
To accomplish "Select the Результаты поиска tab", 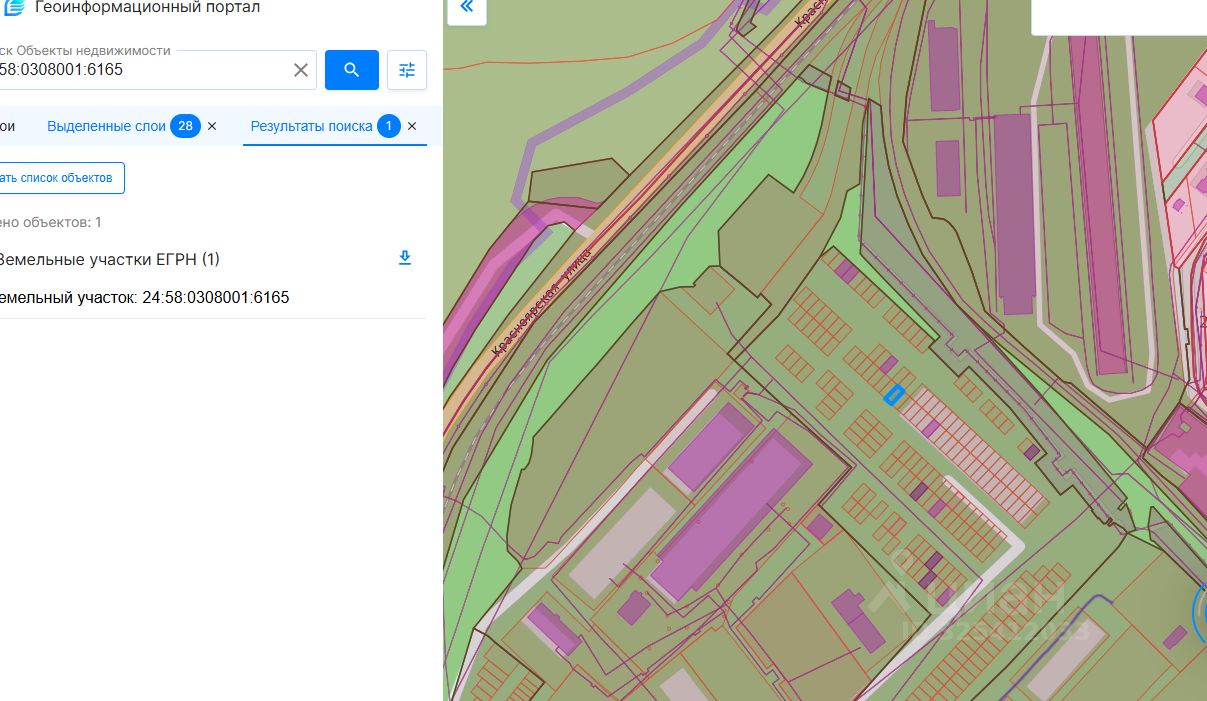I will click(x=311, y=127).
